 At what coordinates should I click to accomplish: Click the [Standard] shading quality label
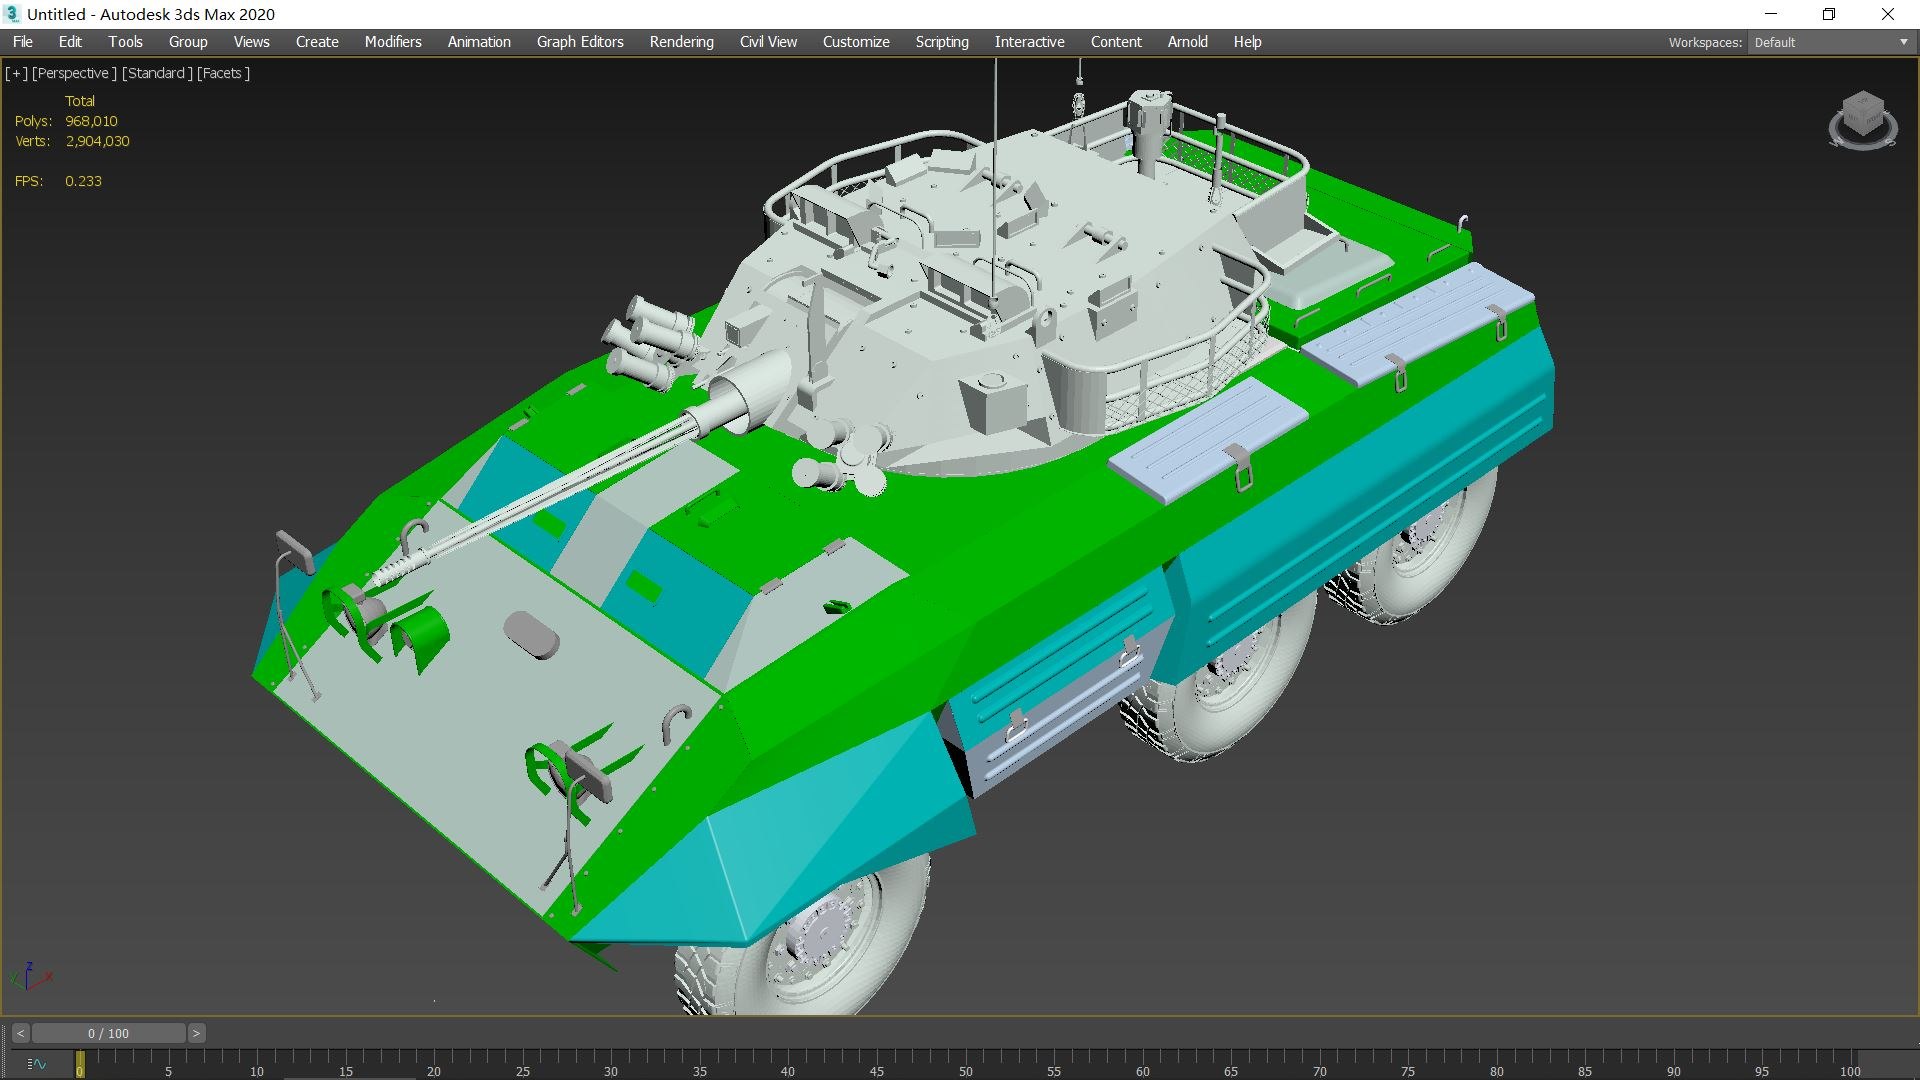pos(157,73)
